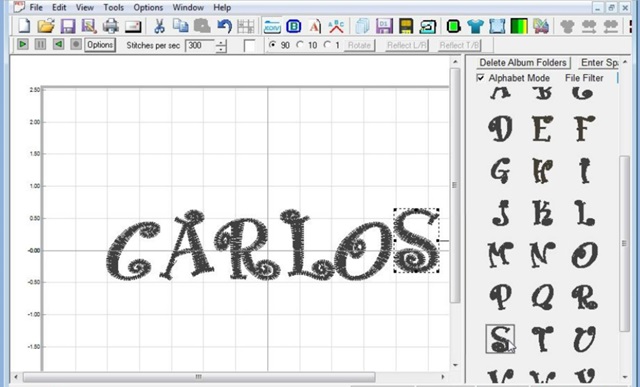The height and width of the screenshot is (387, 640).
Task: Click the purple D1 disk icon
Action: point(384,26)
